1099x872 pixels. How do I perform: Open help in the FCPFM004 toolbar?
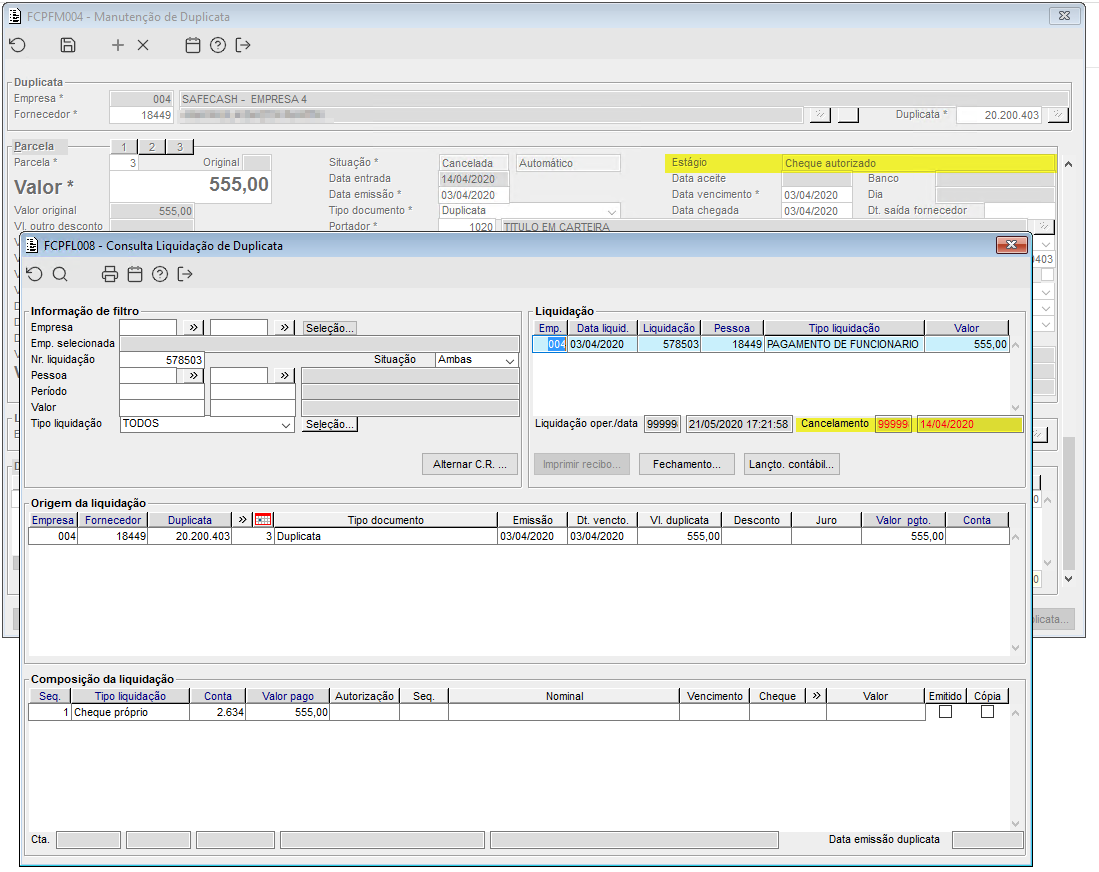(x=218, y=45)
